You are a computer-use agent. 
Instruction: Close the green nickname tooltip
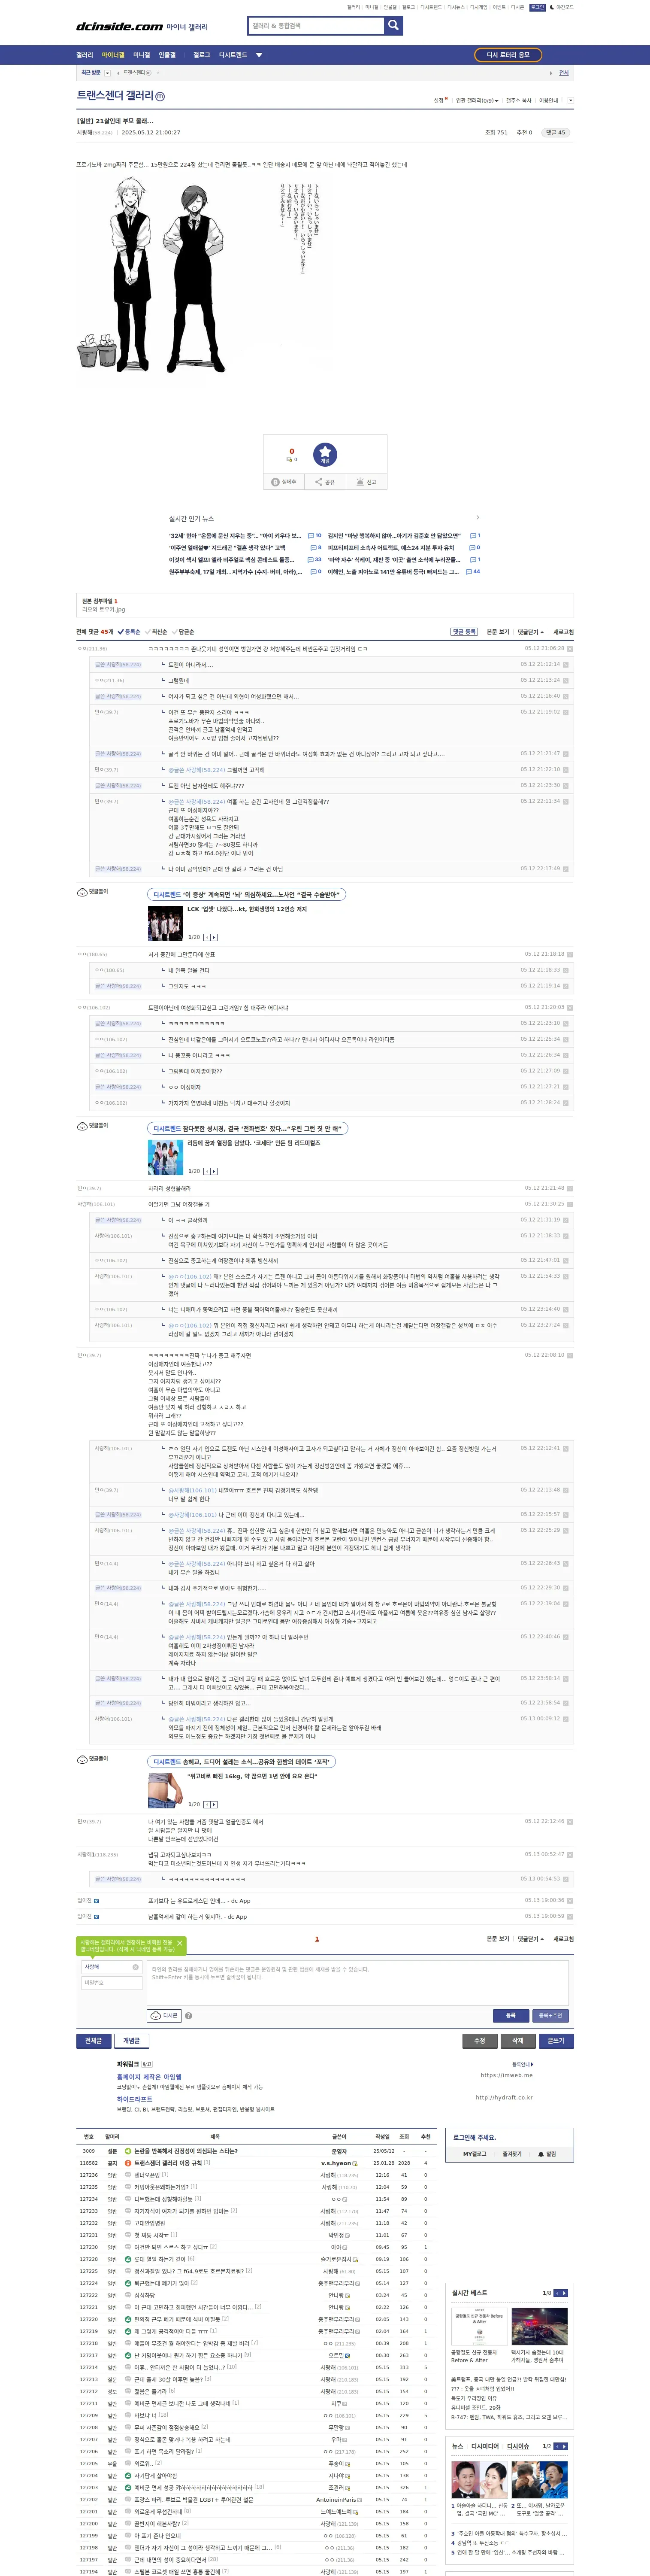[x=180, y=1943]
